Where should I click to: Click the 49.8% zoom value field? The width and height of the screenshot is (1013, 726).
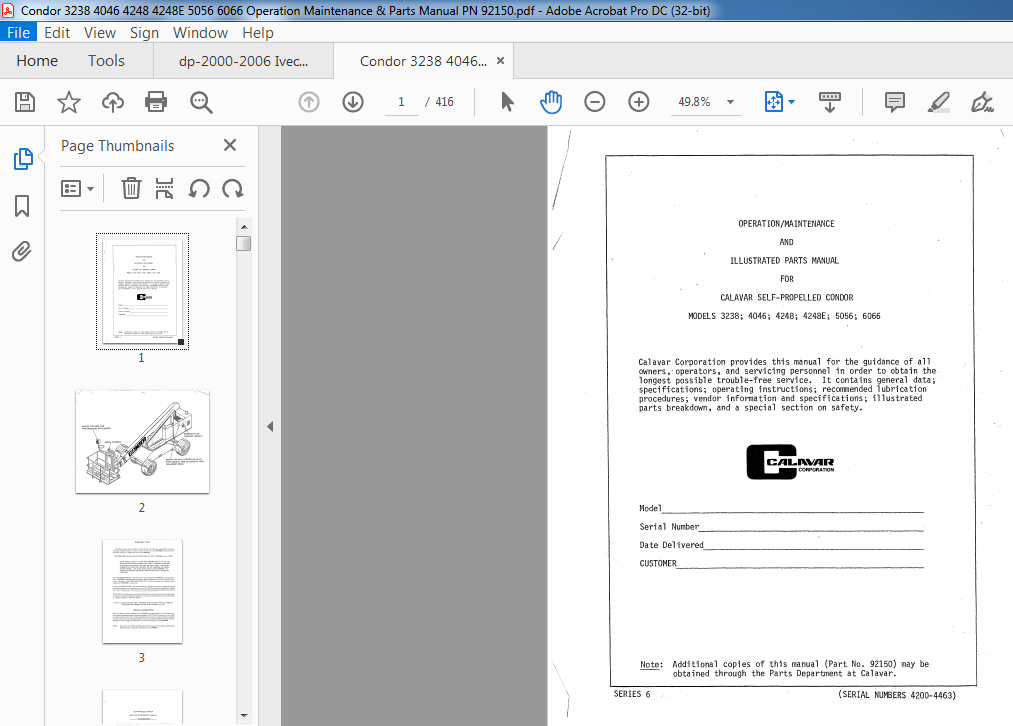(x=694, y=102)
